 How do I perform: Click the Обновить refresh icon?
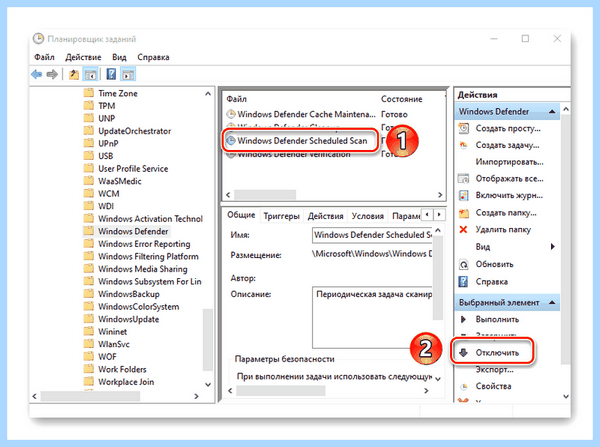pyautogui.click(x=463, y=264)
